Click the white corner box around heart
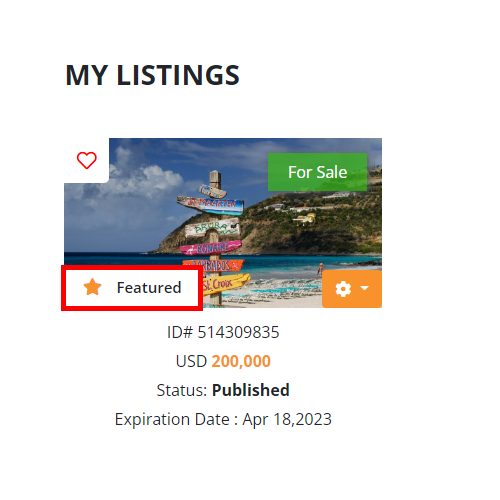 coord(86,160)
